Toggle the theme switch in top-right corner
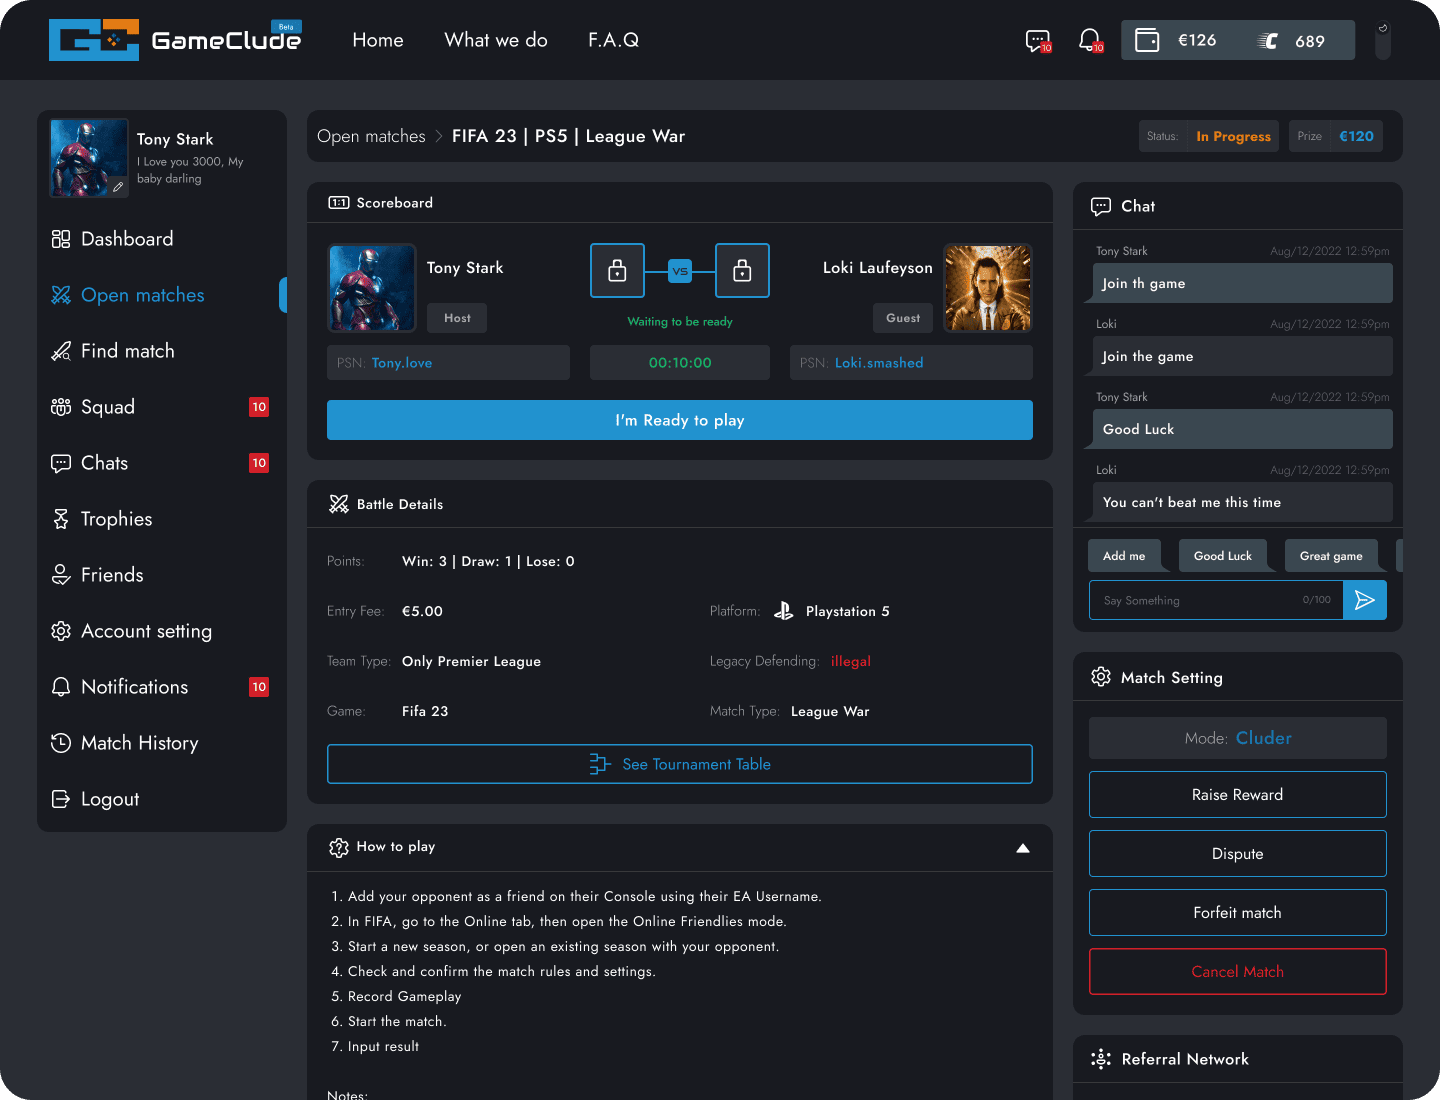The image size is (1440, 1100). pos(1383,41)
